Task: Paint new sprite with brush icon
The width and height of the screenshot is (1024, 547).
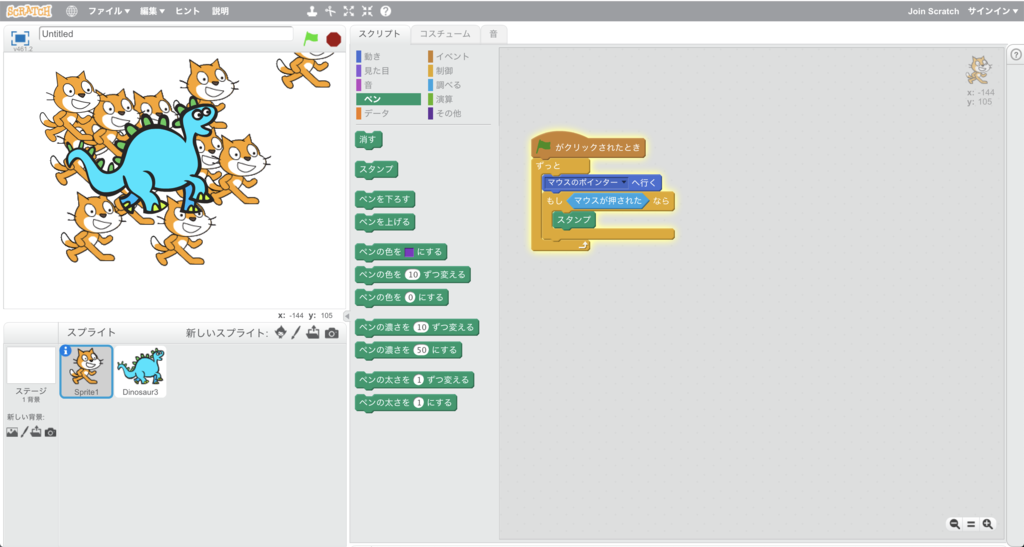Action: [x=296, y=332]
